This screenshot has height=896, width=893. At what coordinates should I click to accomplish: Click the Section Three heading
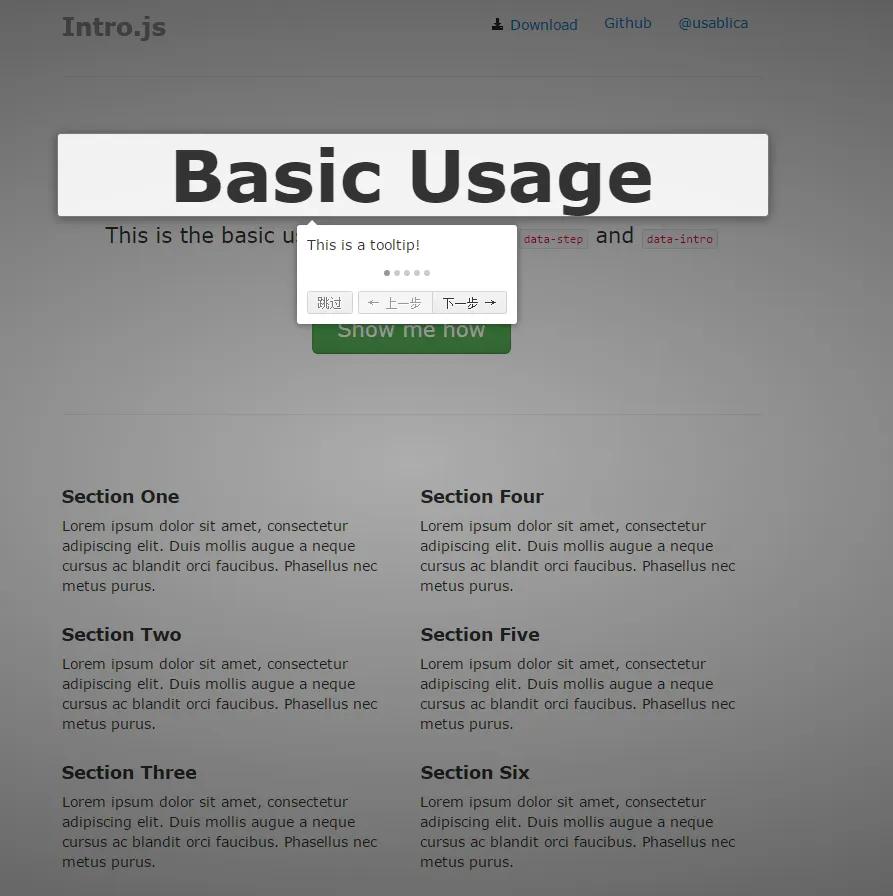(x=129, y=773)
